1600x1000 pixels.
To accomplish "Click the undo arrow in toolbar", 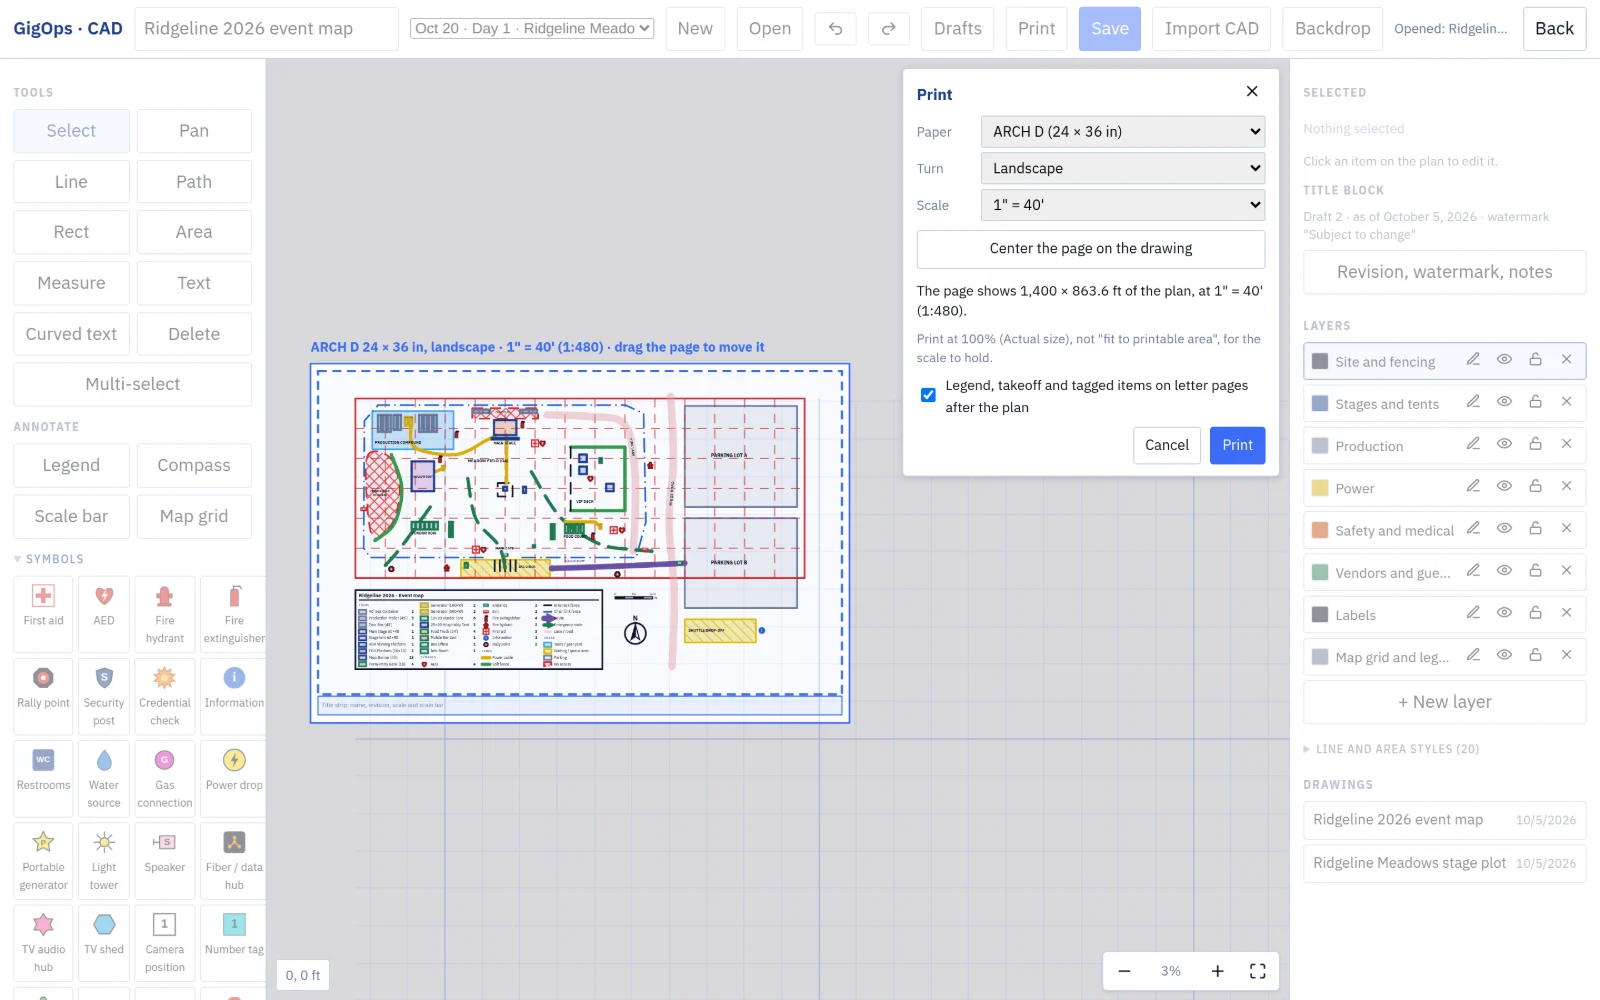I will [x=836, y=29].
